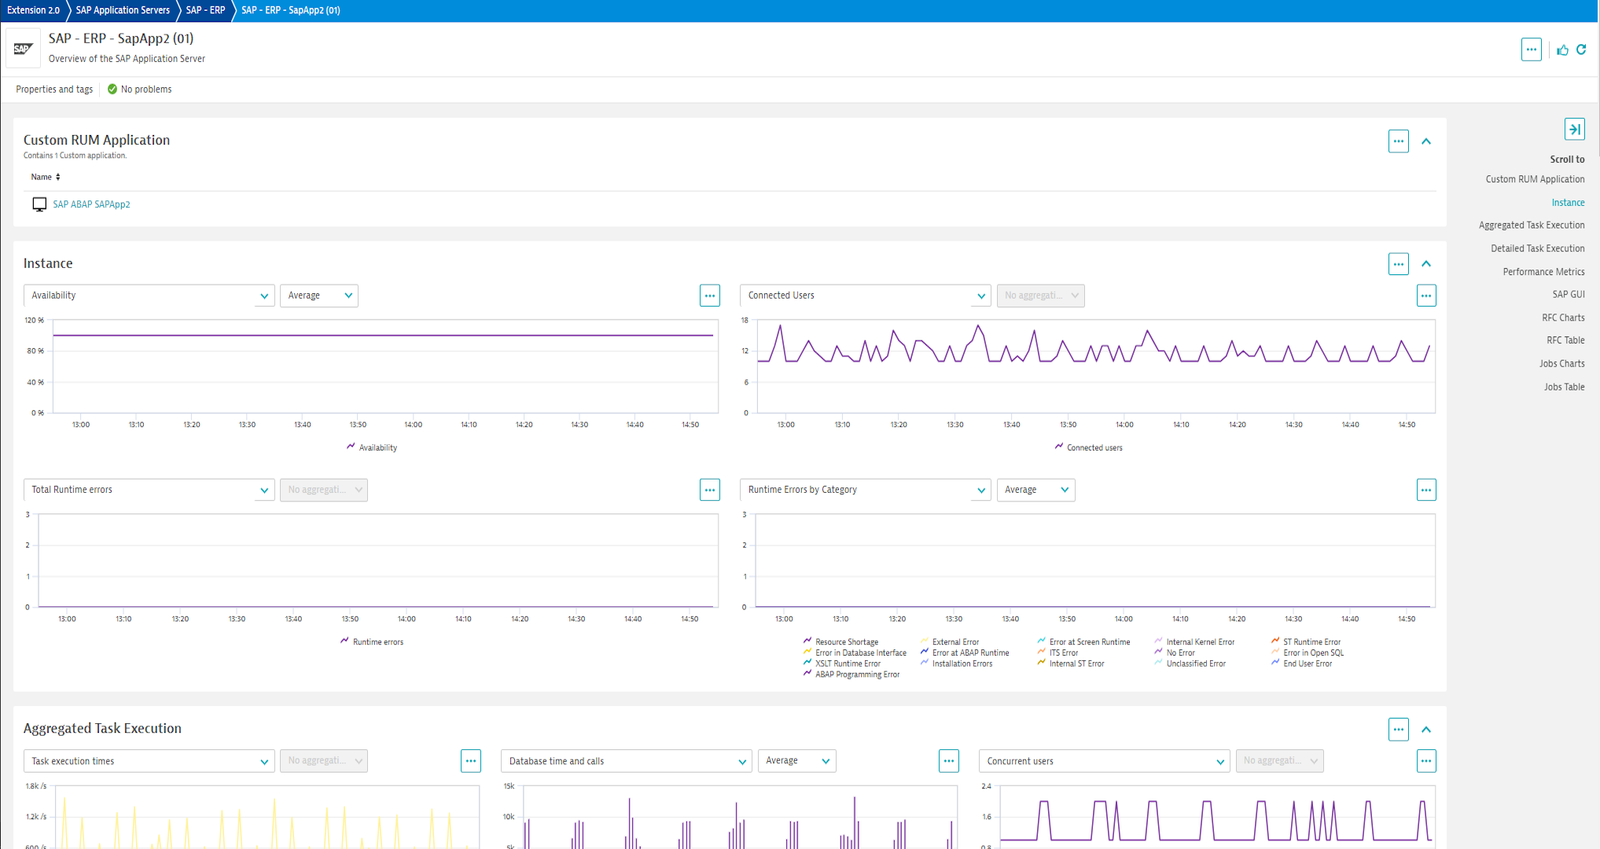Open the Connected Users metric dropdown
The width and height of the screenshot is (1600, 849).
[x=866, y=296]
